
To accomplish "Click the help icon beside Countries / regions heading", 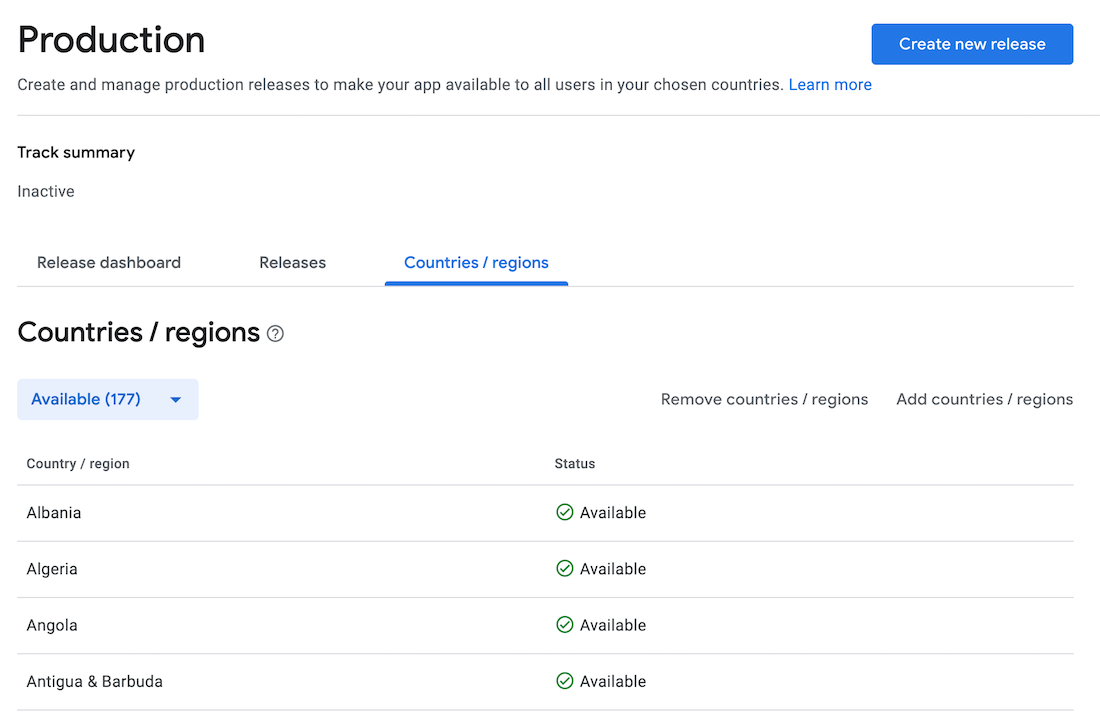I will coord(275,334).
